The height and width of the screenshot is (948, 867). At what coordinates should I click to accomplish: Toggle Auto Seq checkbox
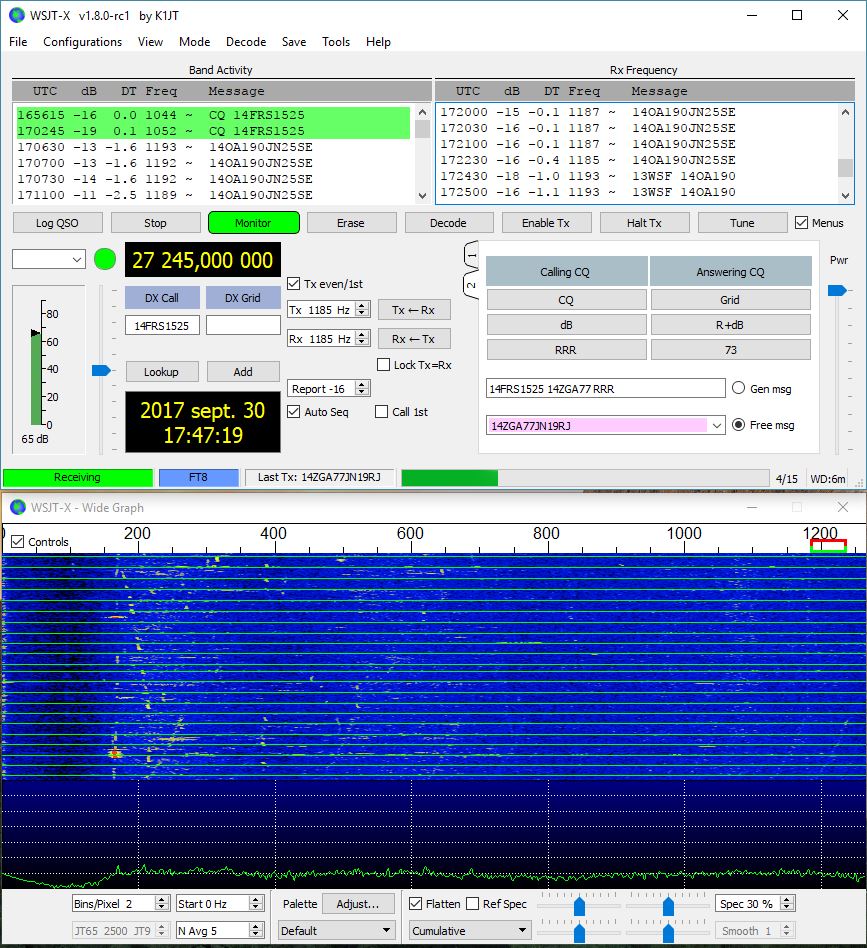click(294, 412)
